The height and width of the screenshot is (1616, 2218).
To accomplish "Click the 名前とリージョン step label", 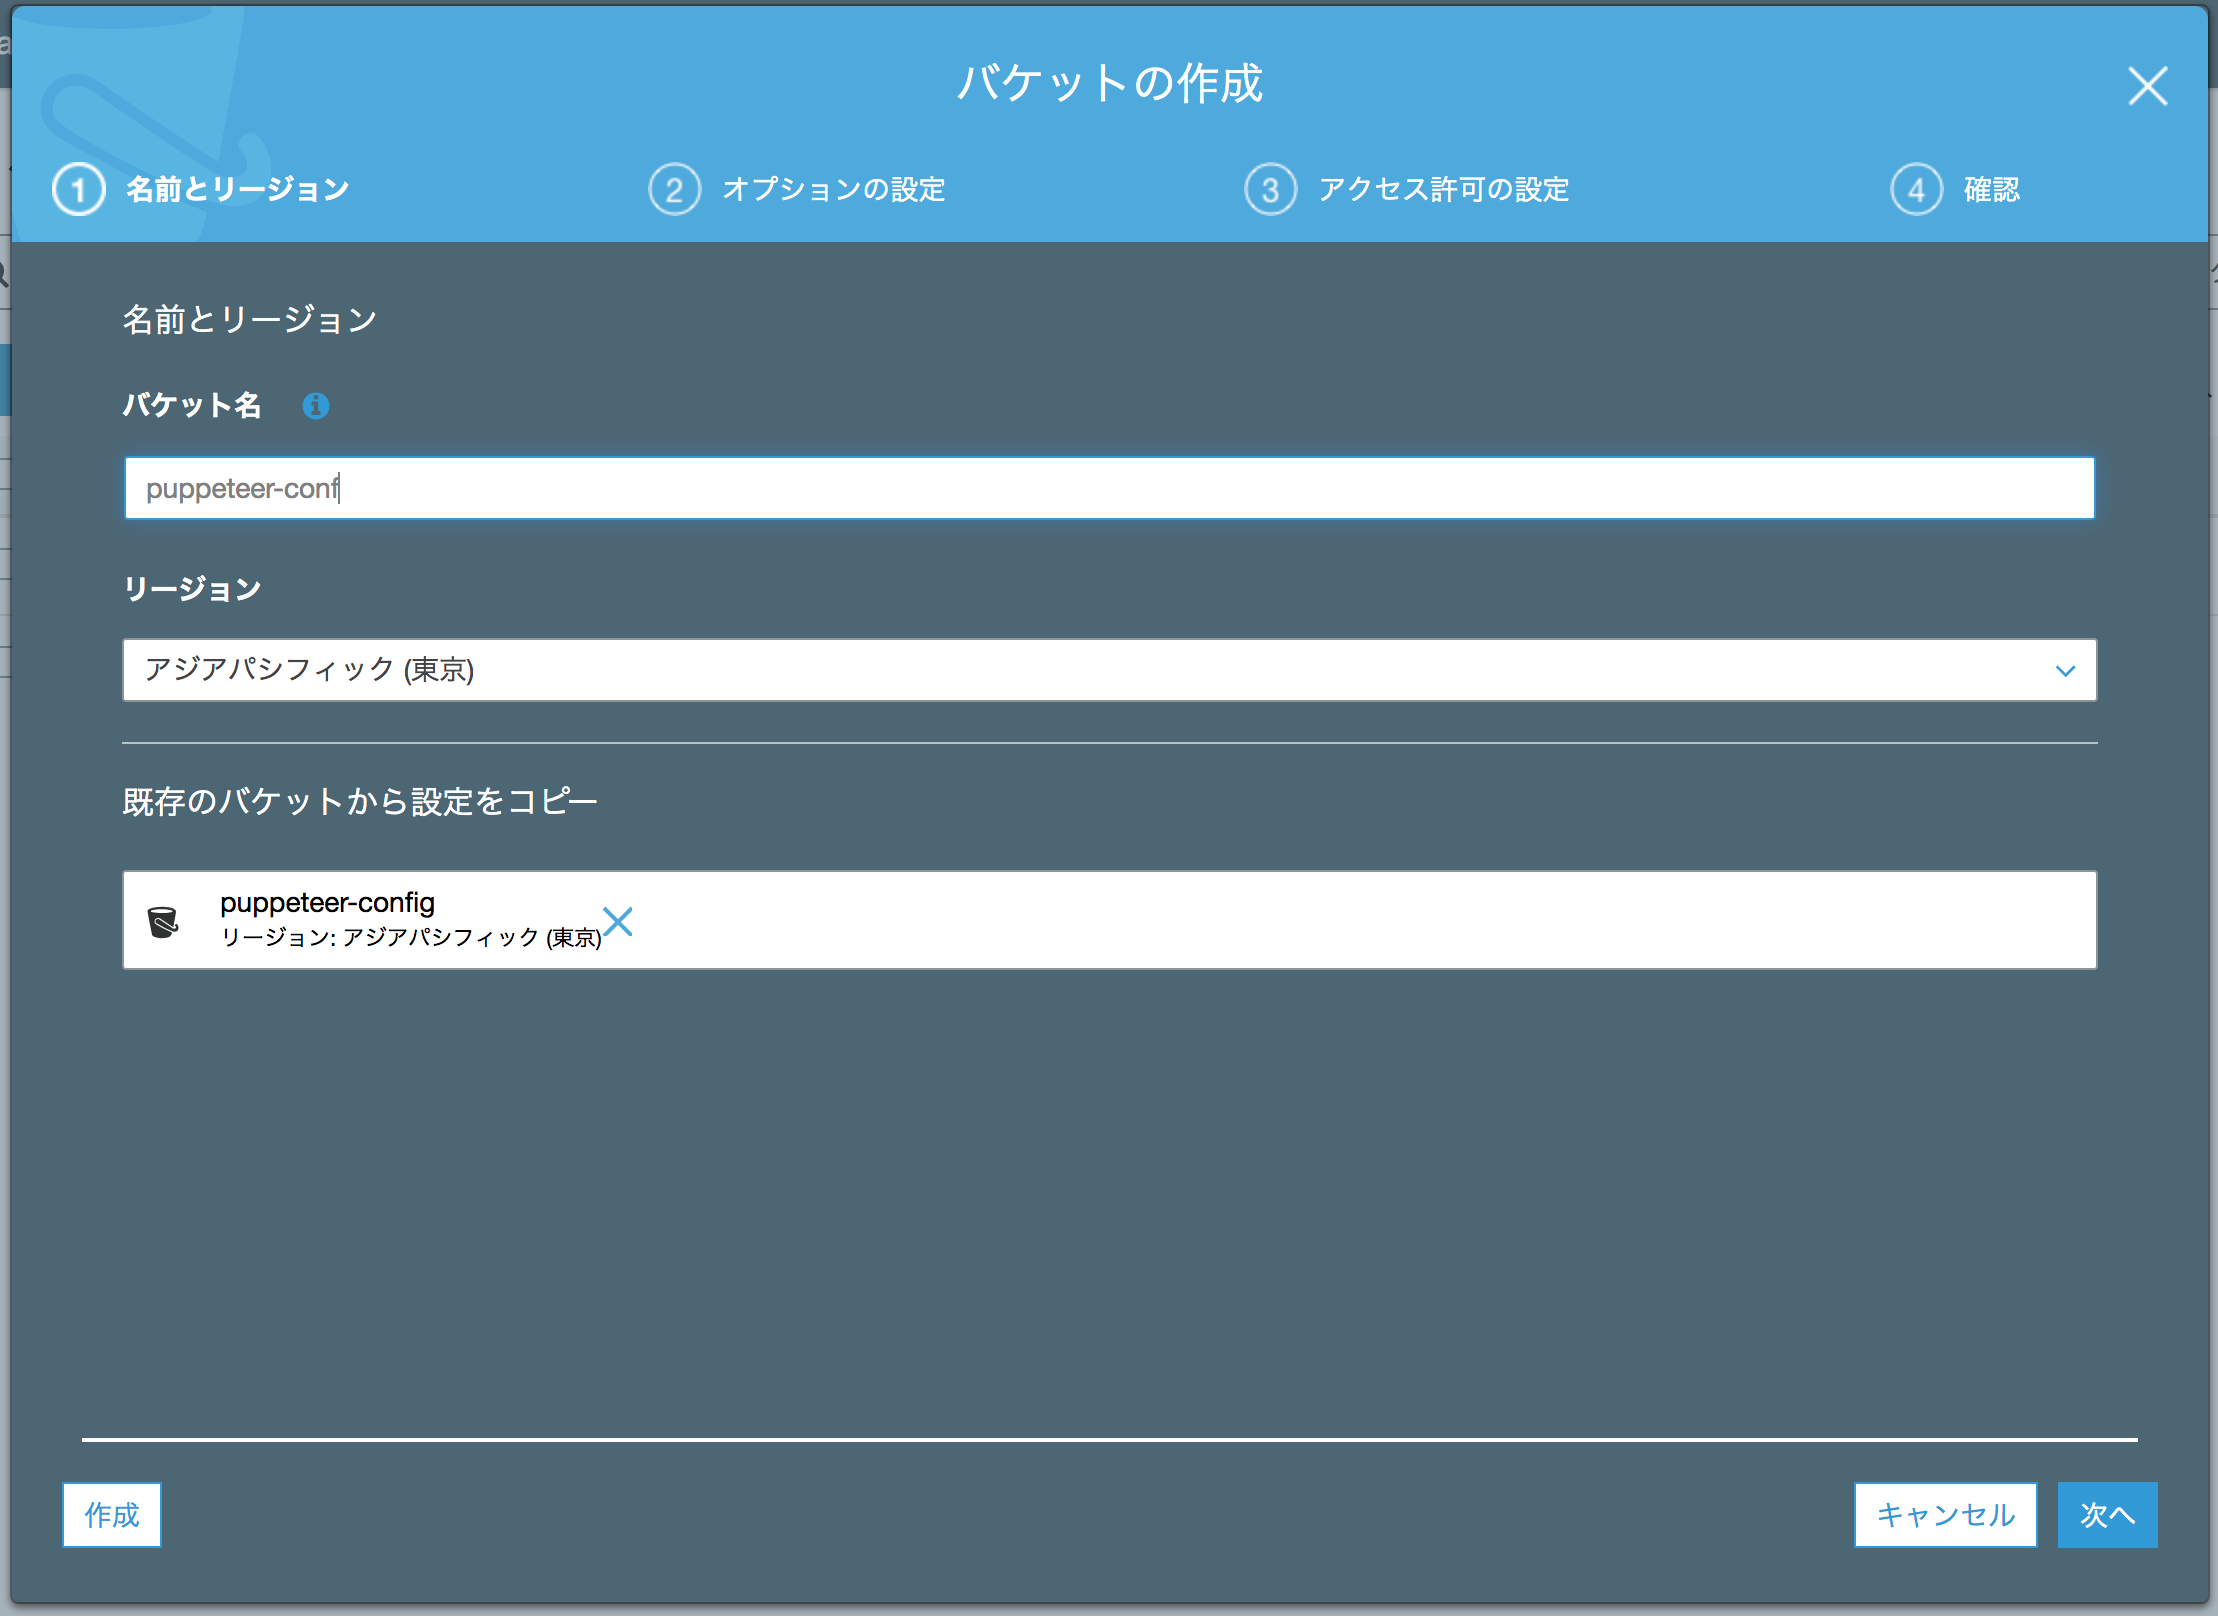I will tap(236, 189).
